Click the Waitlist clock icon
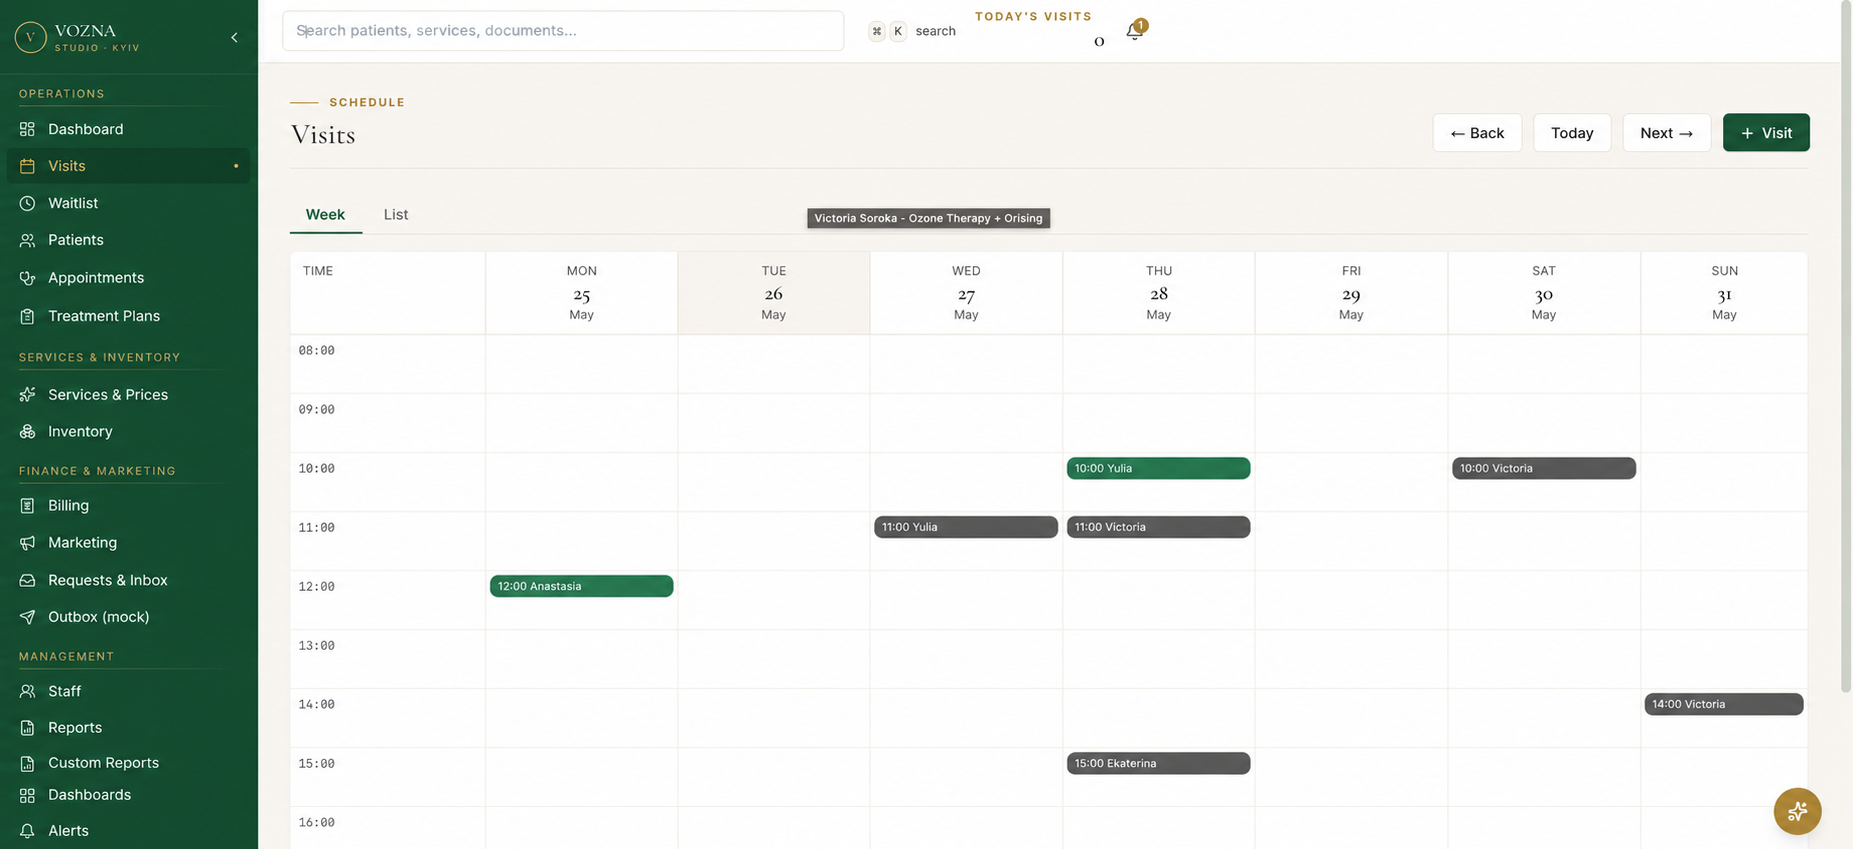Viewport: 1853px width, 849px height. 27,203
